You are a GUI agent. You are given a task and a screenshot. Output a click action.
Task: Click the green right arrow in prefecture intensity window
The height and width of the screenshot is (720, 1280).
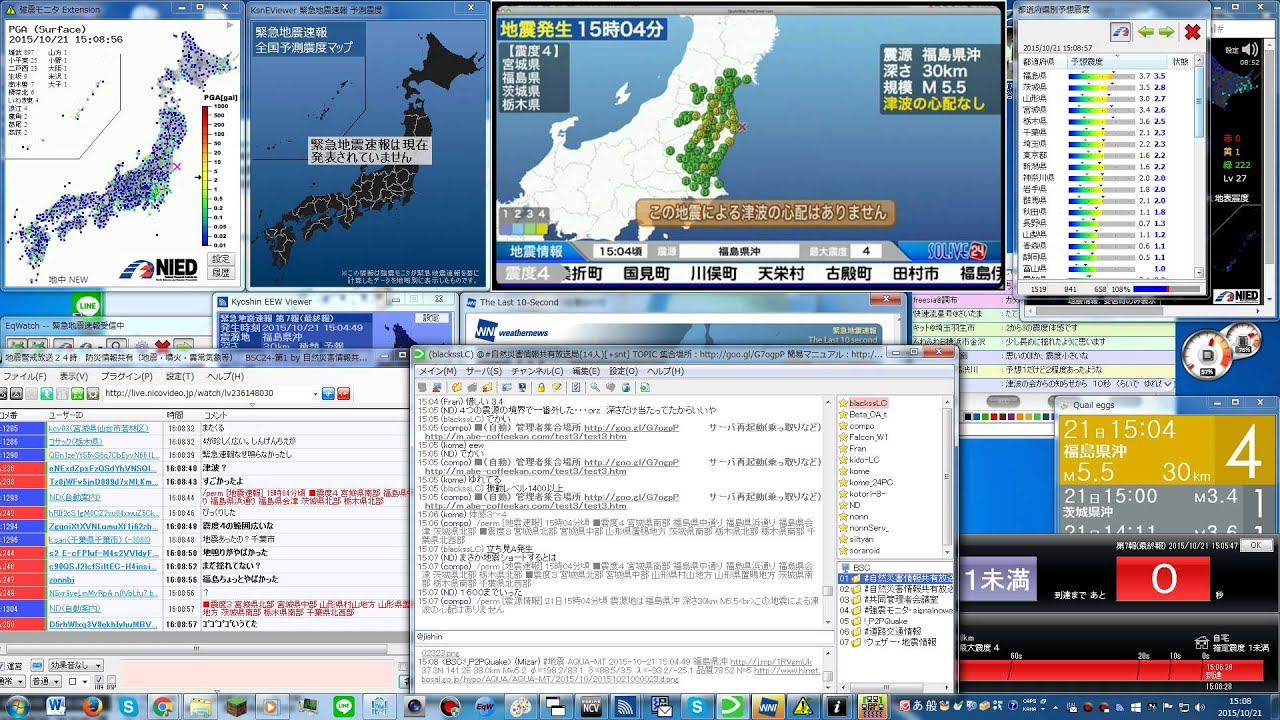pos(1167,32)
